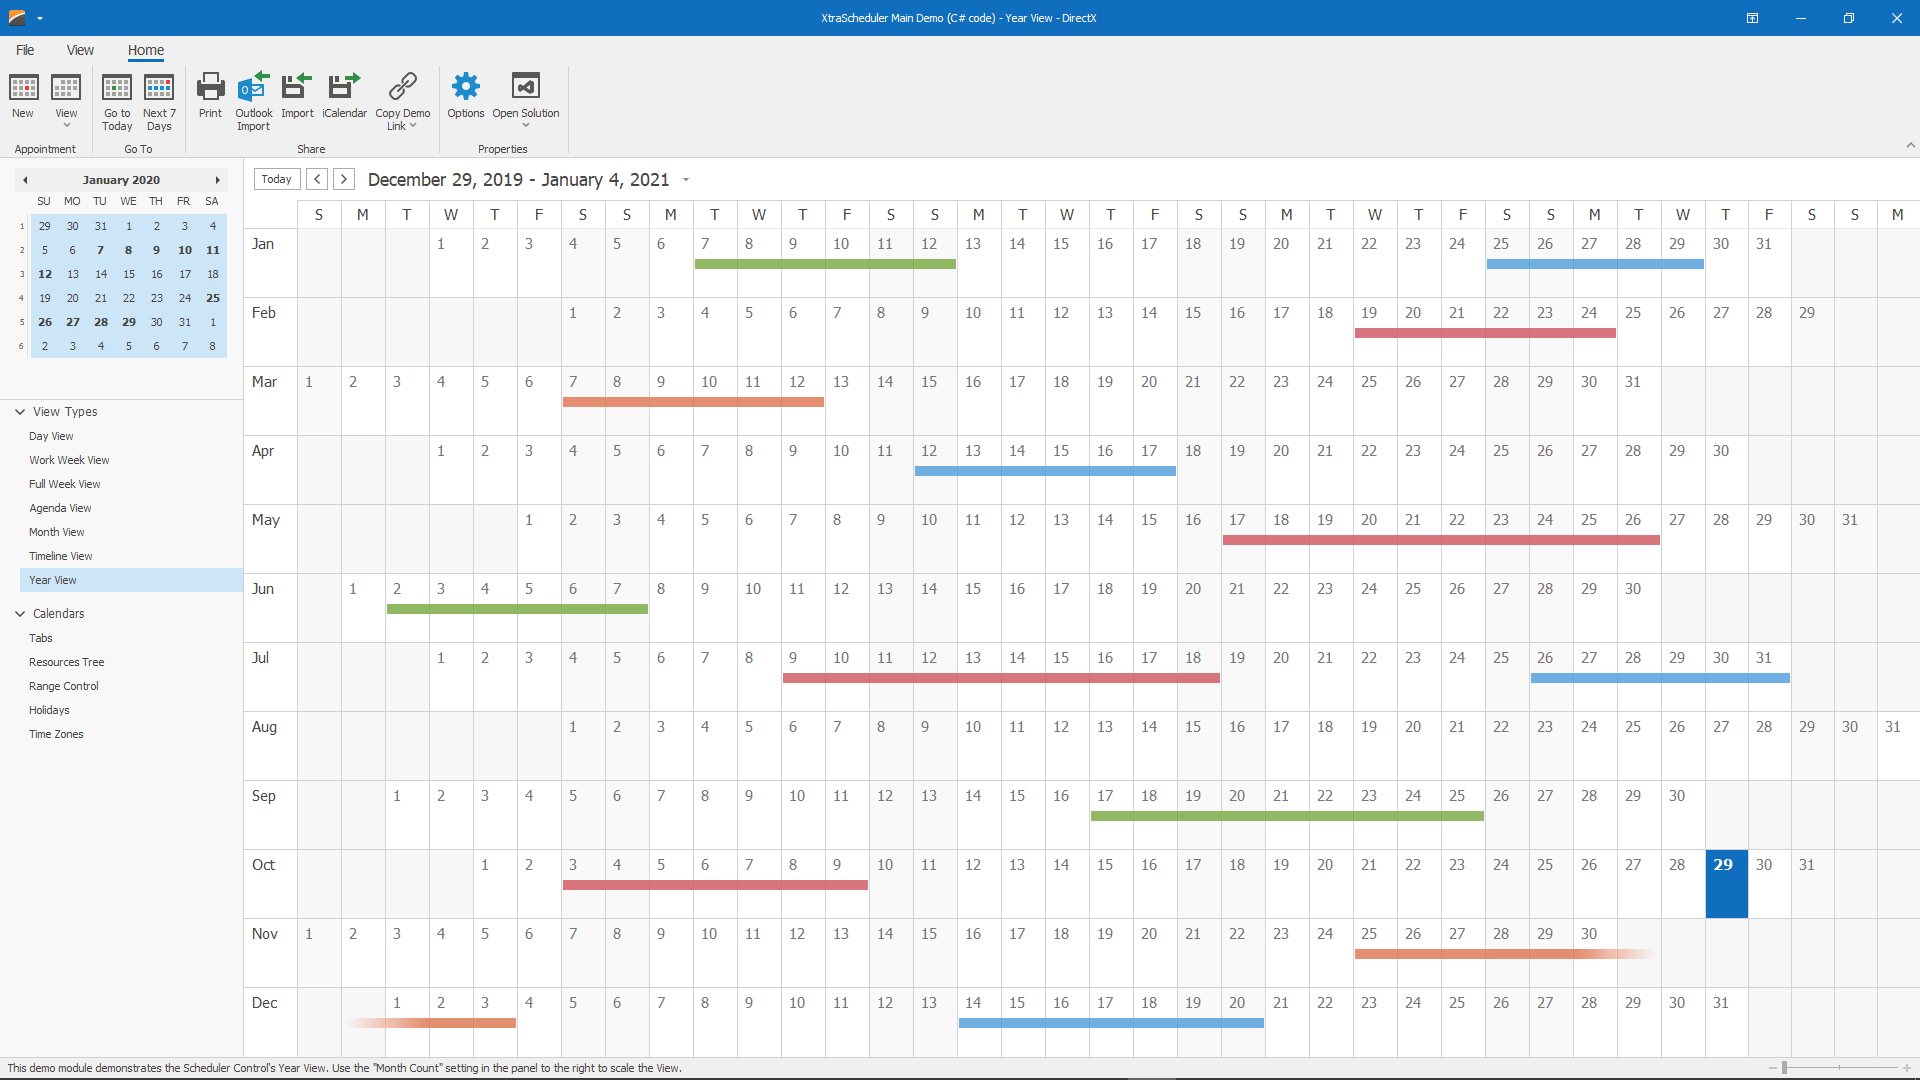The image size is (1920, 1080).
Task: Create a New appointment
Action: coord(22,98)
